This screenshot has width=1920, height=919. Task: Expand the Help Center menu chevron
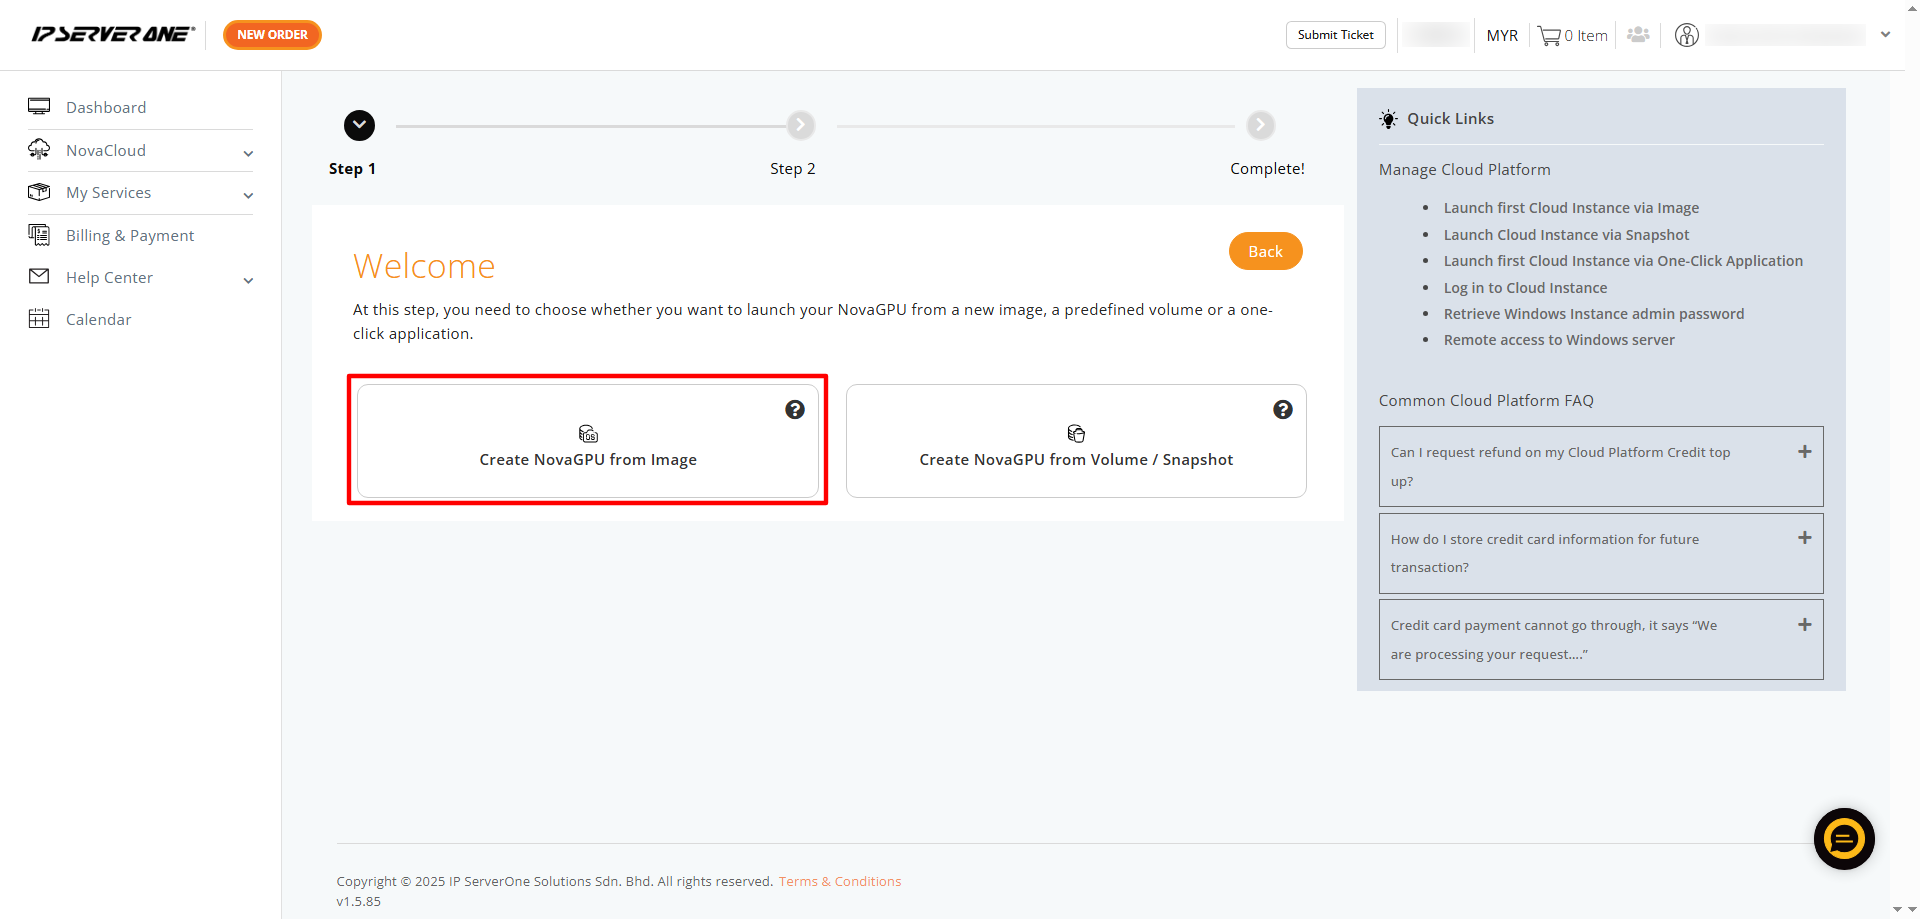248,280
